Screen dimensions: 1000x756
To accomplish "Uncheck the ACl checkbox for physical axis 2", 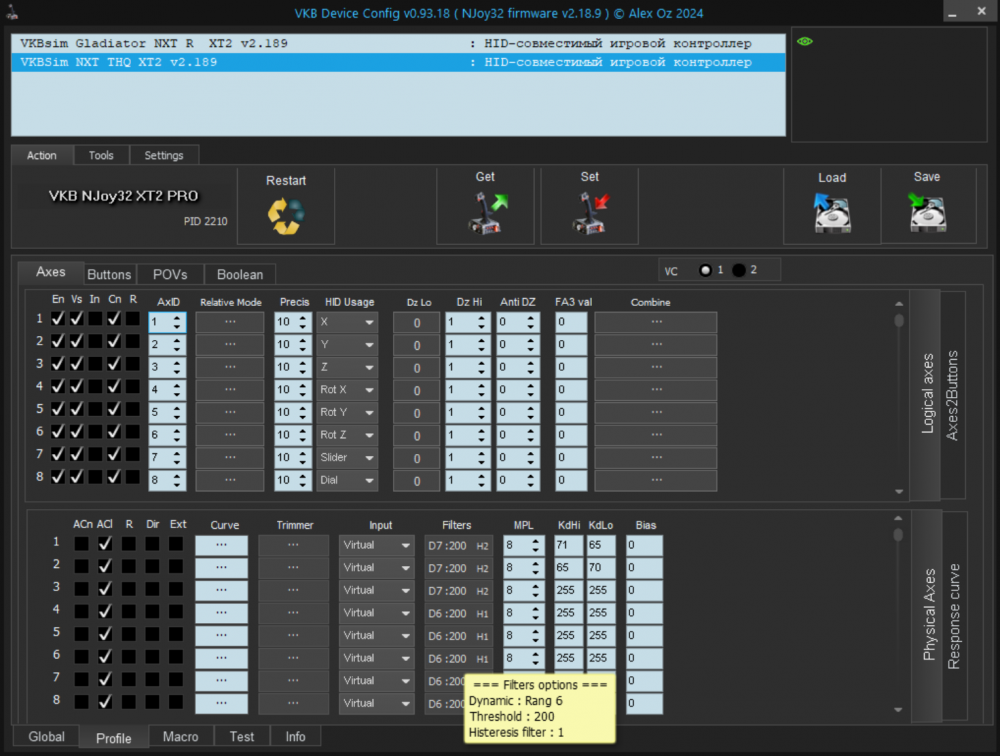I will 103,567.
